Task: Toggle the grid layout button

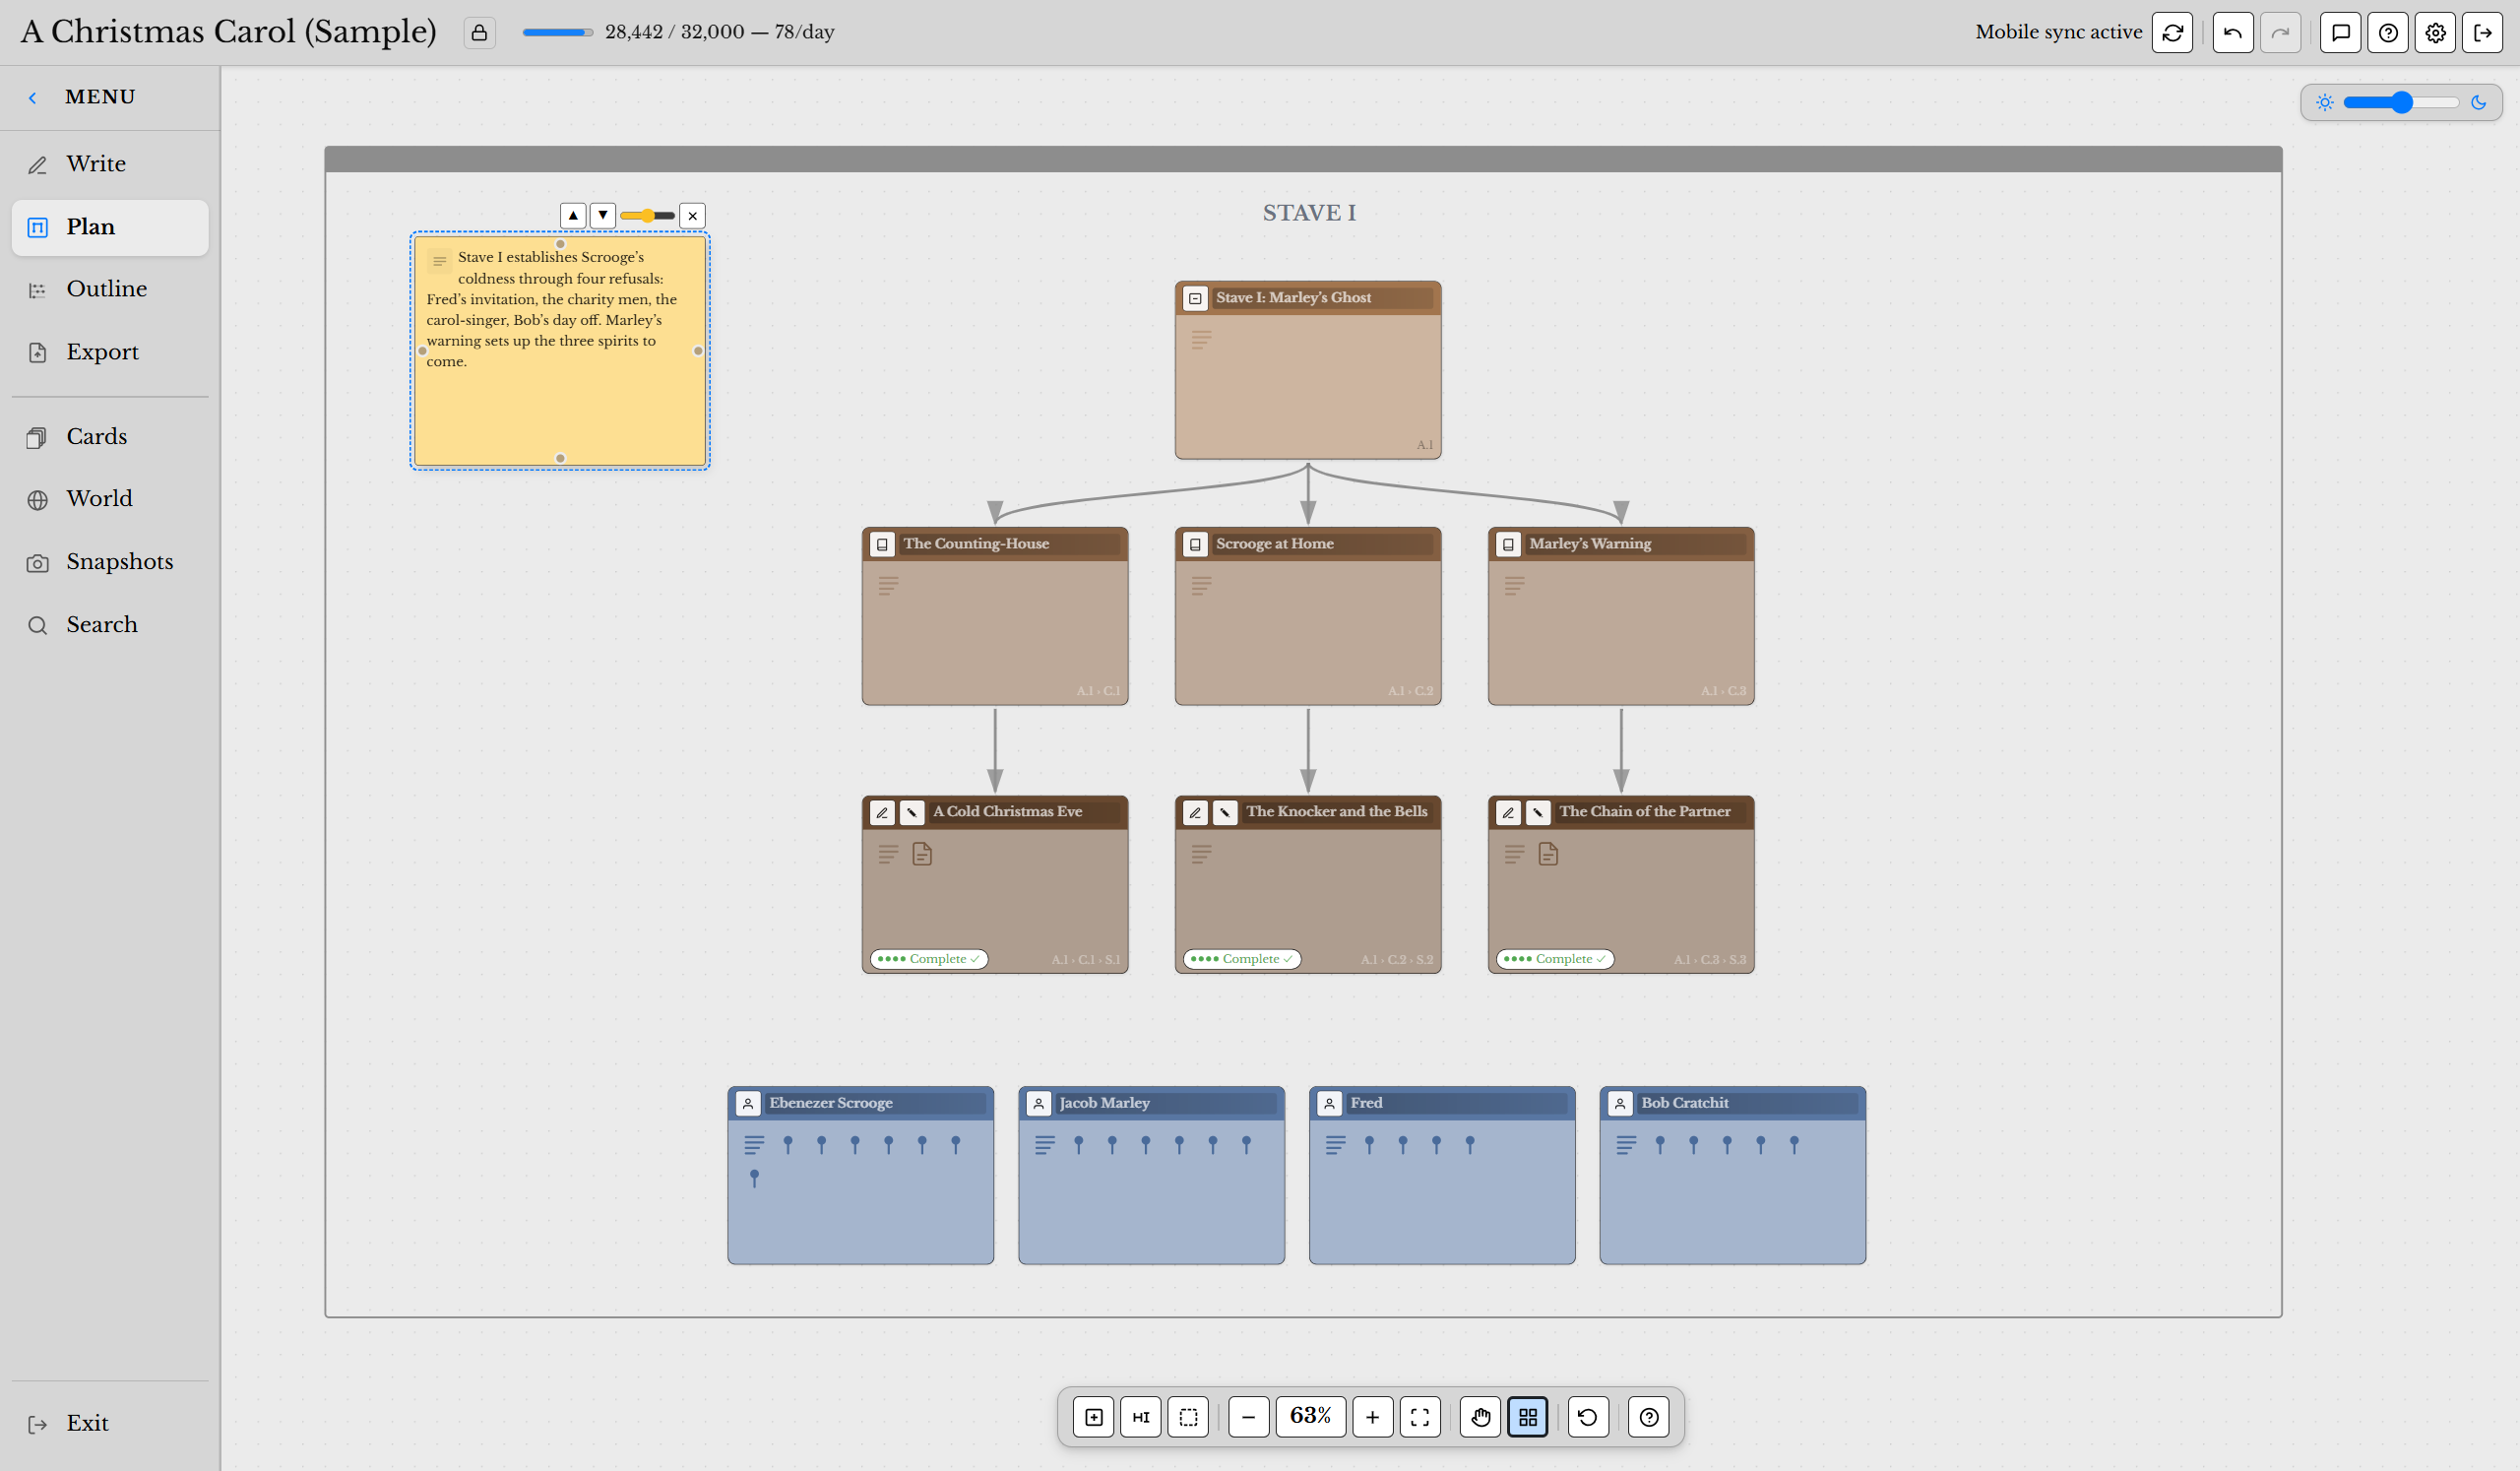Action: [x=1528, y=1417]
